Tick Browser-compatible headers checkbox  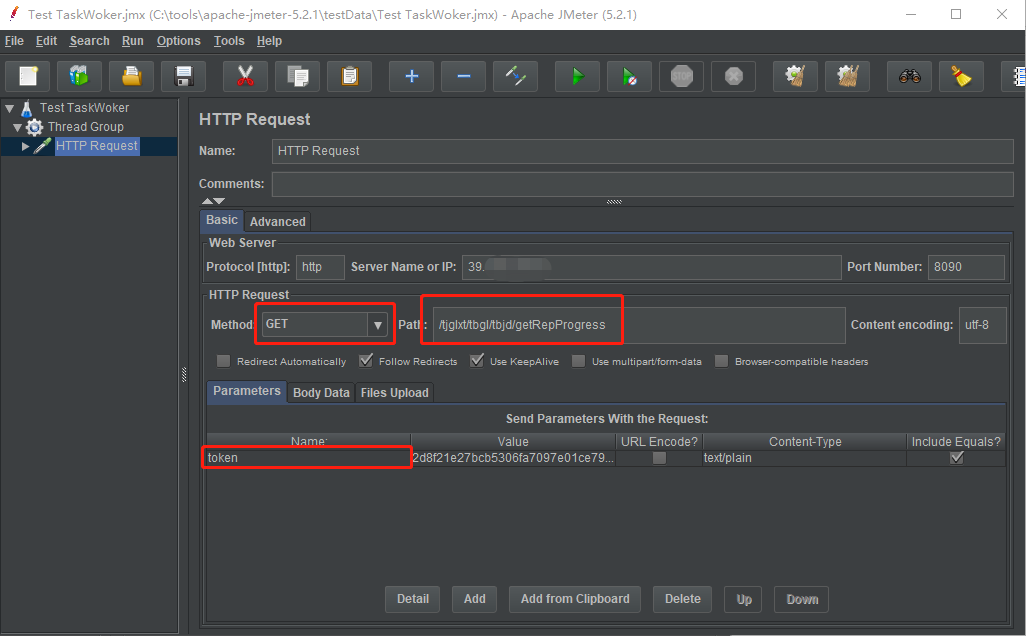721,361
